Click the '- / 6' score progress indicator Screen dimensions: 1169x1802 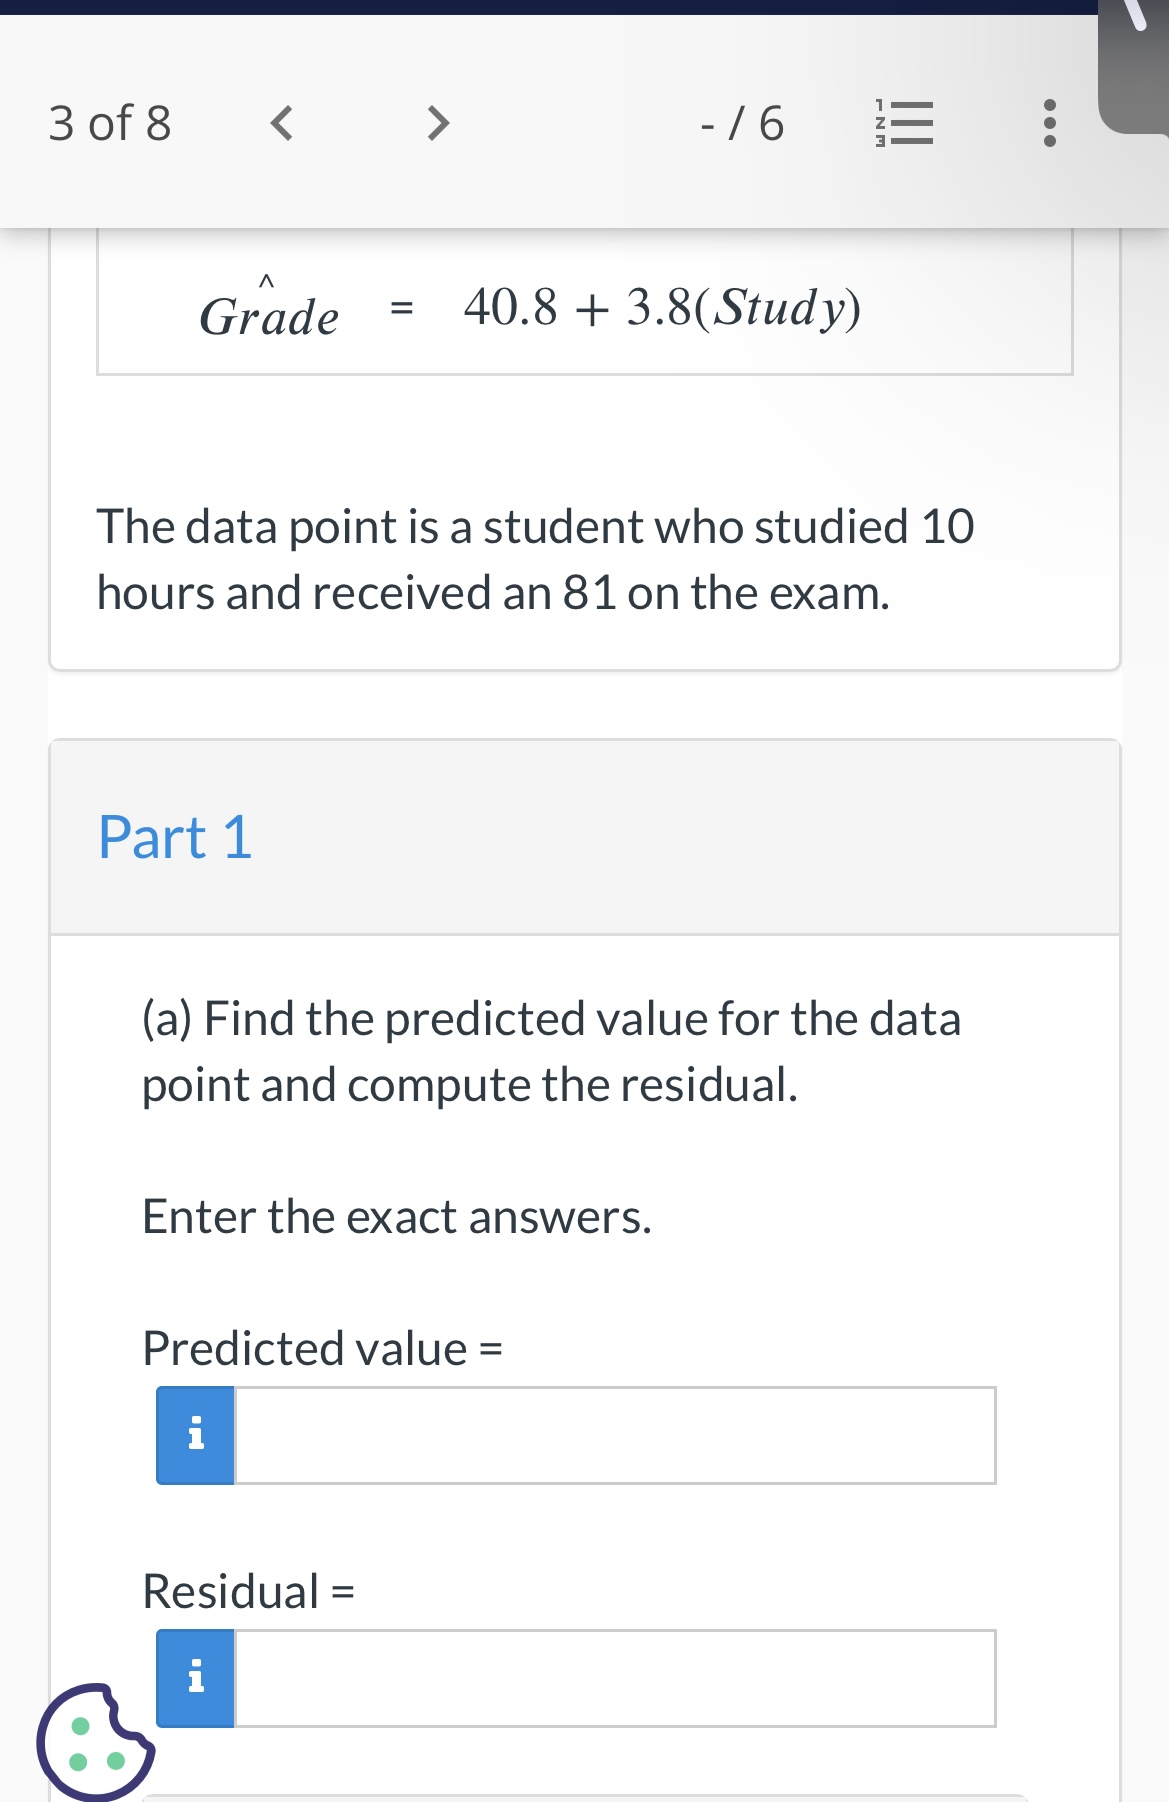[740, 124]
